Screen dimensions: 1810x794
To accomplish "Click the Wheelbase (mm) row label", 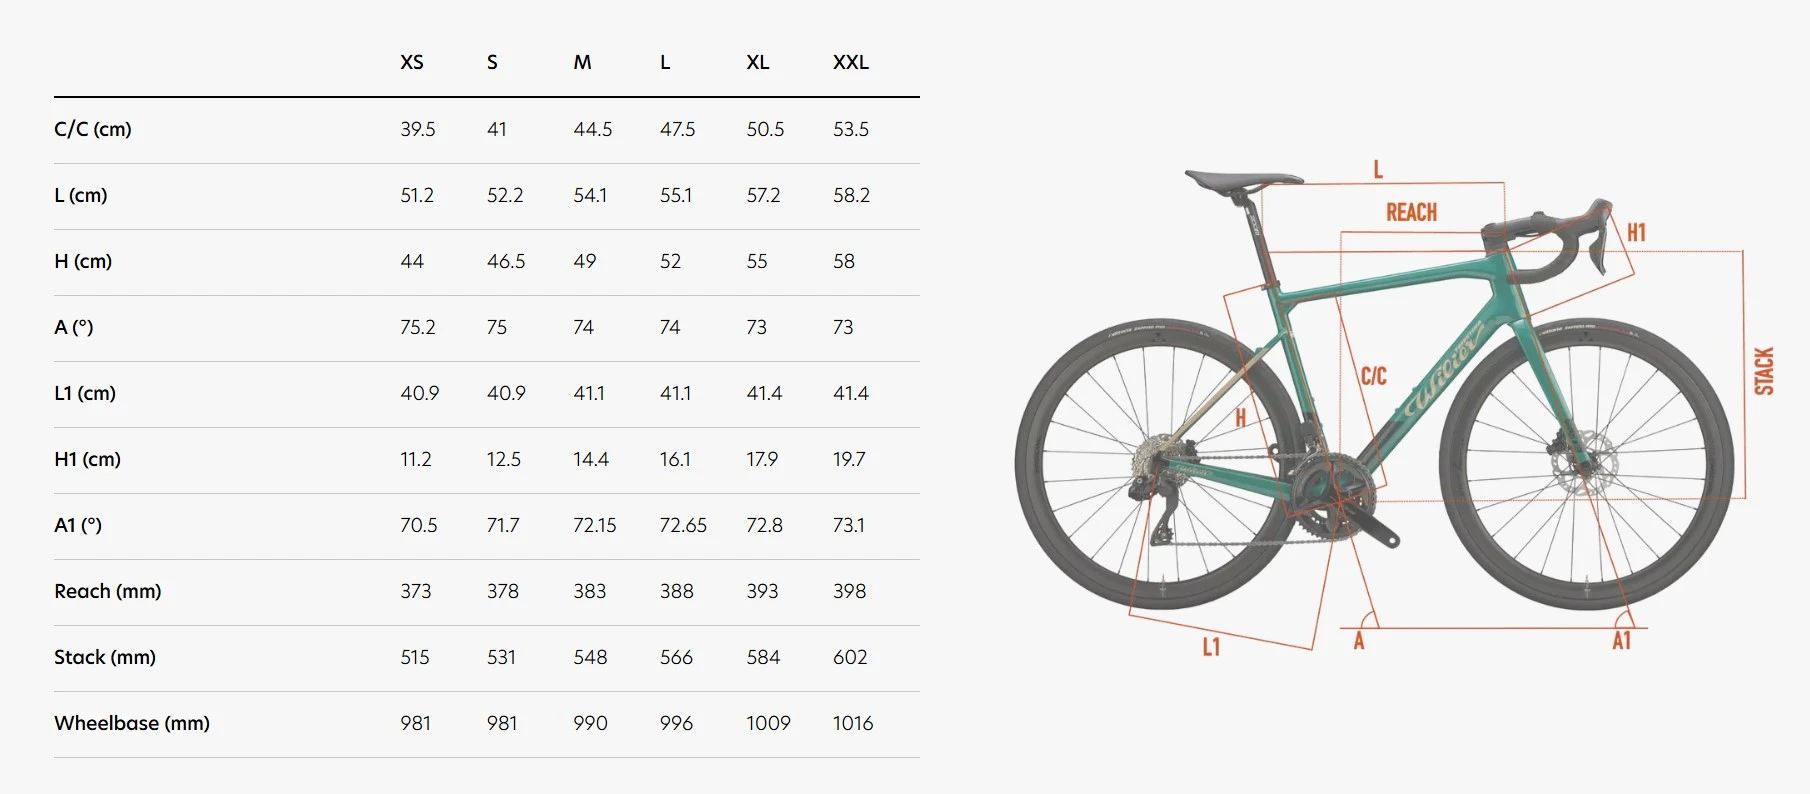I will (x=132, y=723).
